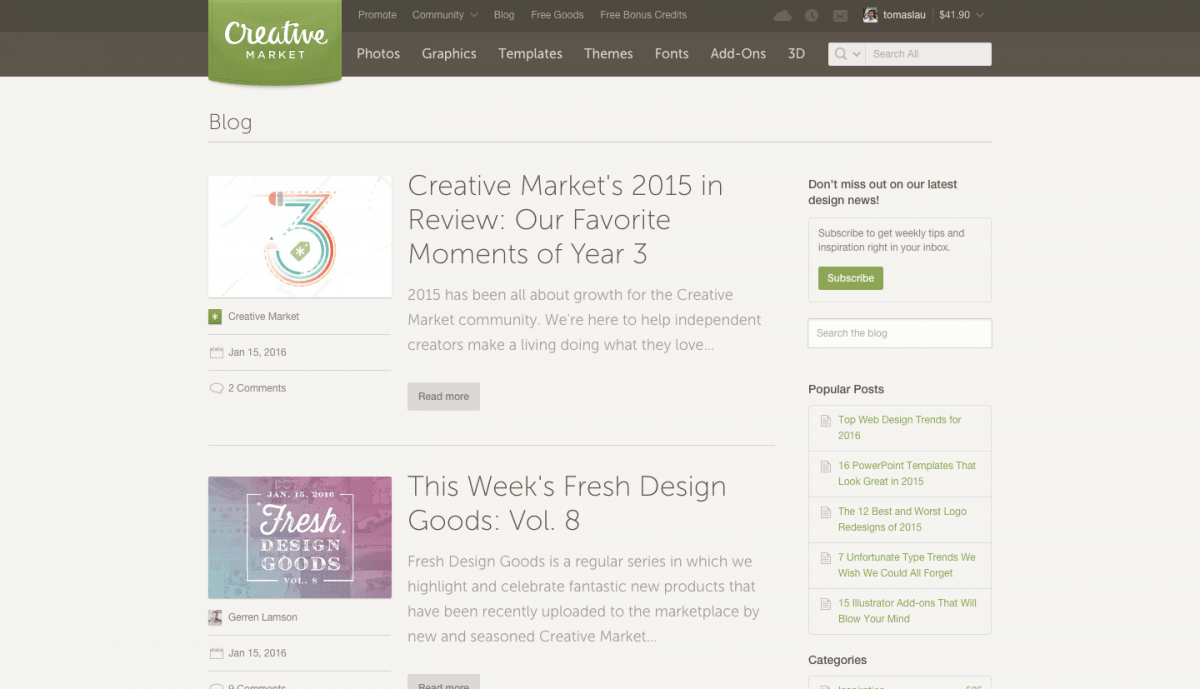
Task: Click the Search the blog input field
Action: 898,333
